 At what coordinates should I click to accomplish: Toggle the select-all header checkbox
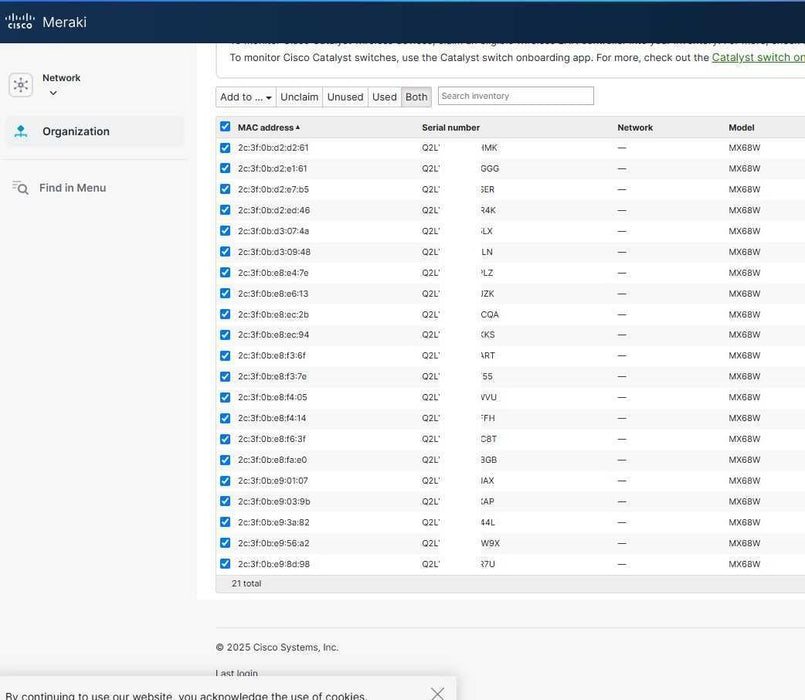pos(225,127)
